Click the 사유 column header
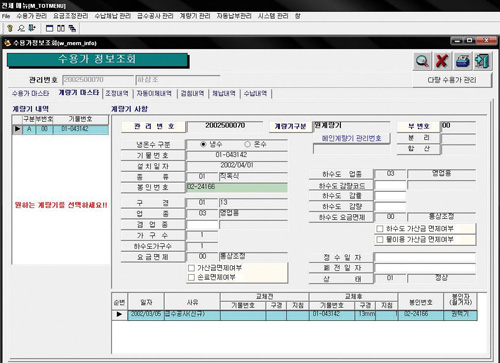The height and width of the screenshot is (363, 500). [192, 302]
